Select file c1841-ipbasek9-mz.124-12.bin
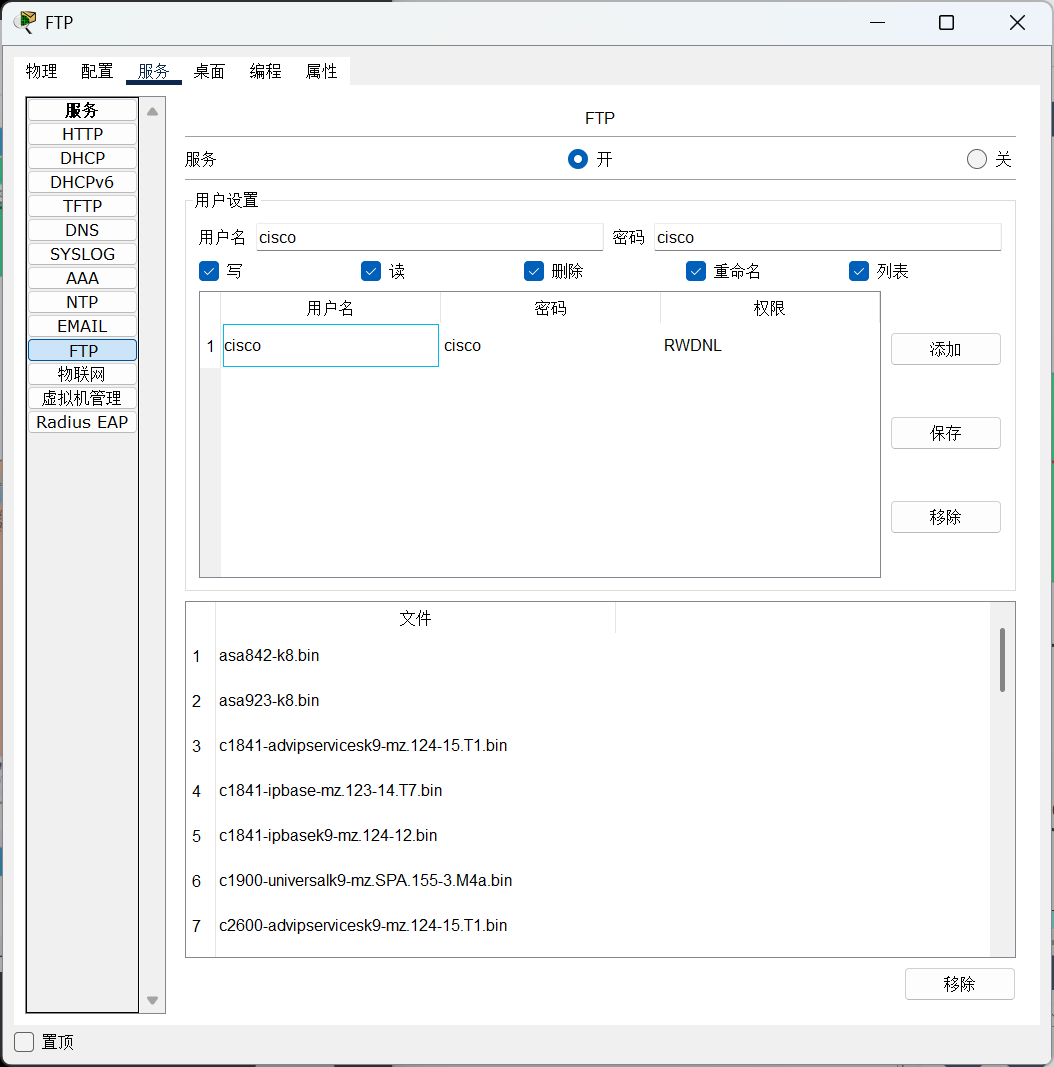This screenshot has width=1054, height=1067. coord(328,835)
